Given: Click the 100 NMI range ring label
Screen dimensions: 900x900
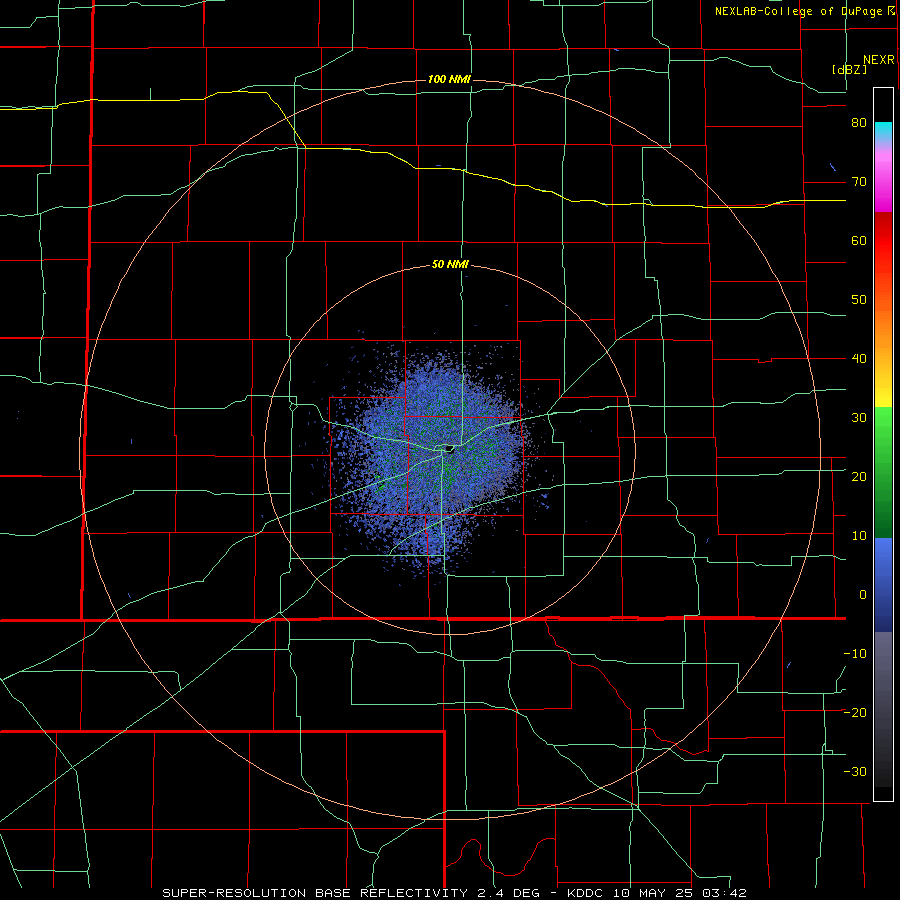Looking at the screenshot, I should click(449, 79).
